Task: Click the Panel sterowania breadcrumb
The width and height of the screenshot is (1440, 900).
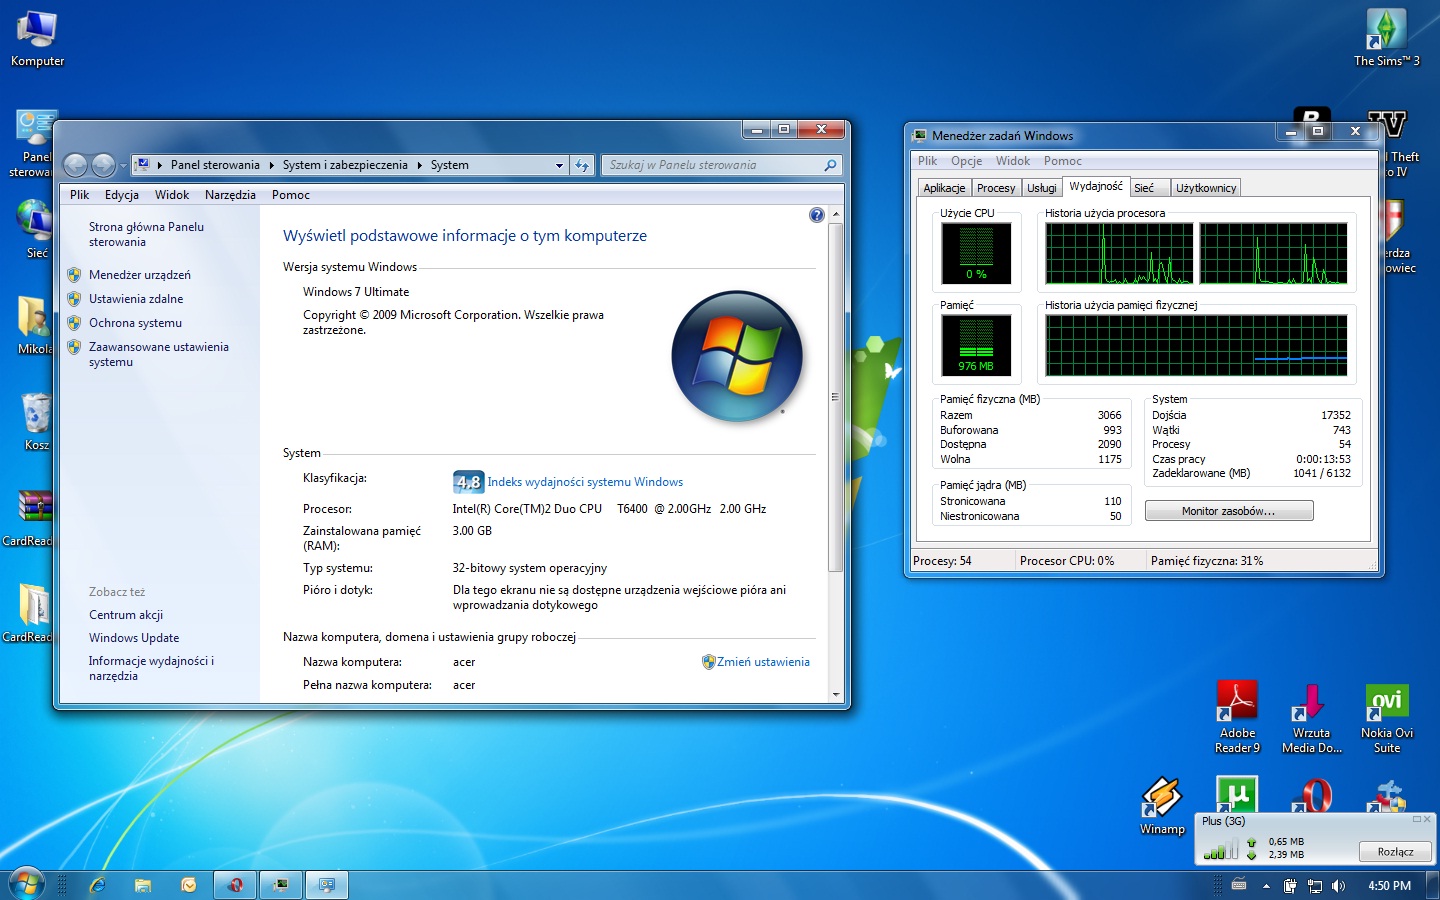Action: click(x=215, y=165)
